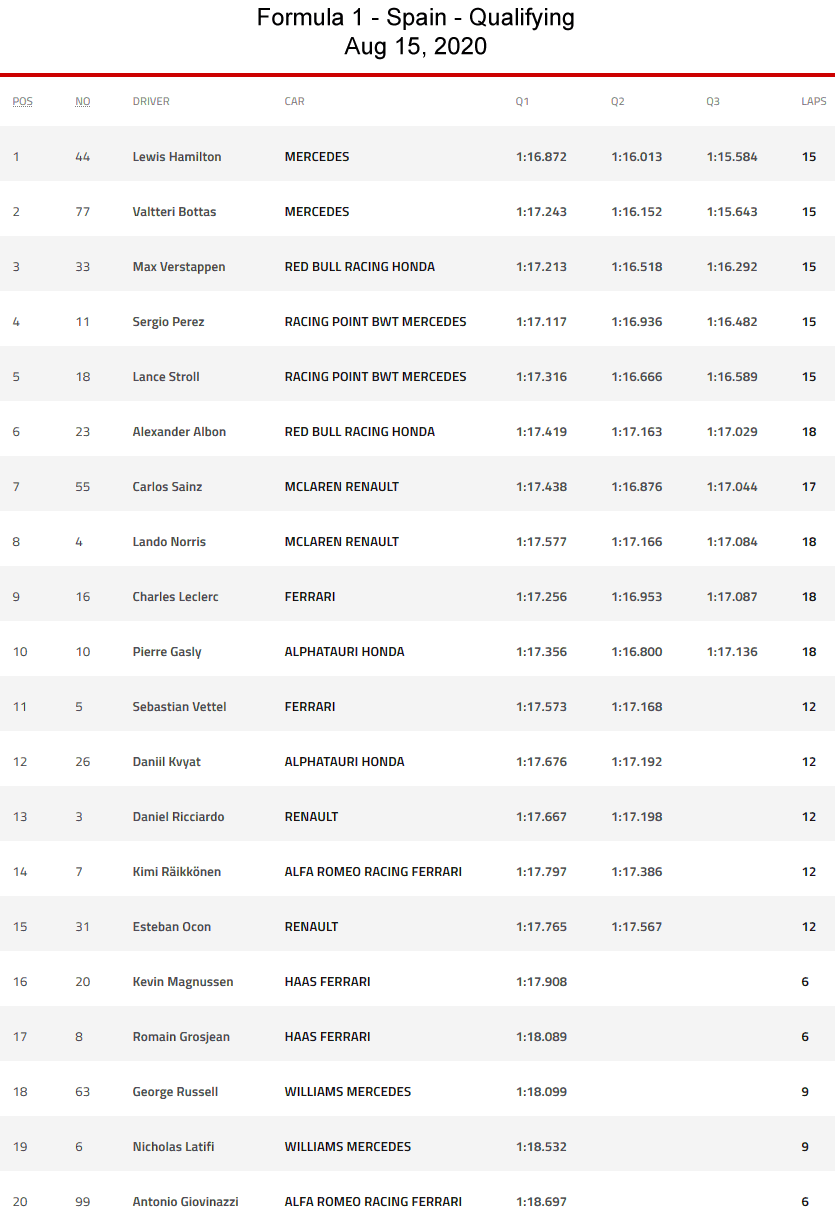The height and width of the screenshot is (1219, 835).
Task: Click the Q1 column header
Action: tap(523, 101)
